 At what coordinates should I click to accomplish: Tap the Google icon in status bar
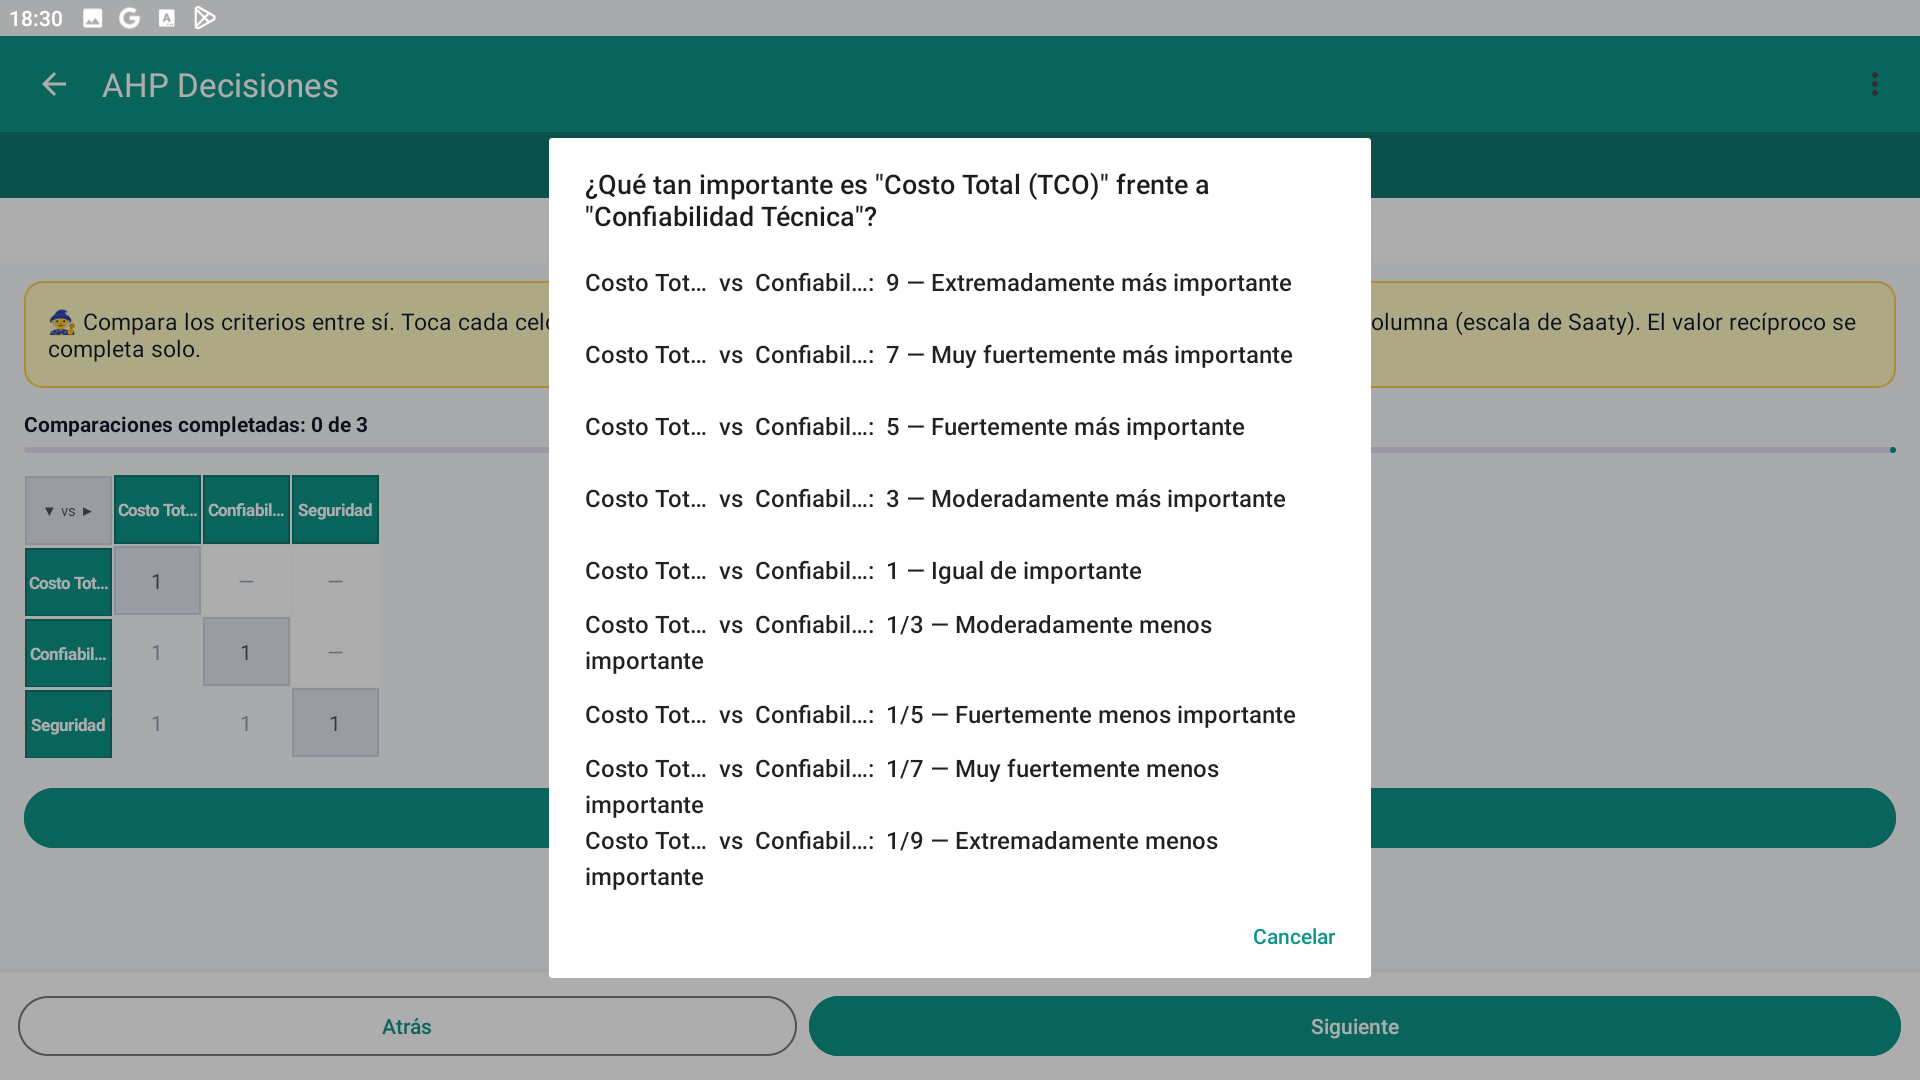pos(129,18)
